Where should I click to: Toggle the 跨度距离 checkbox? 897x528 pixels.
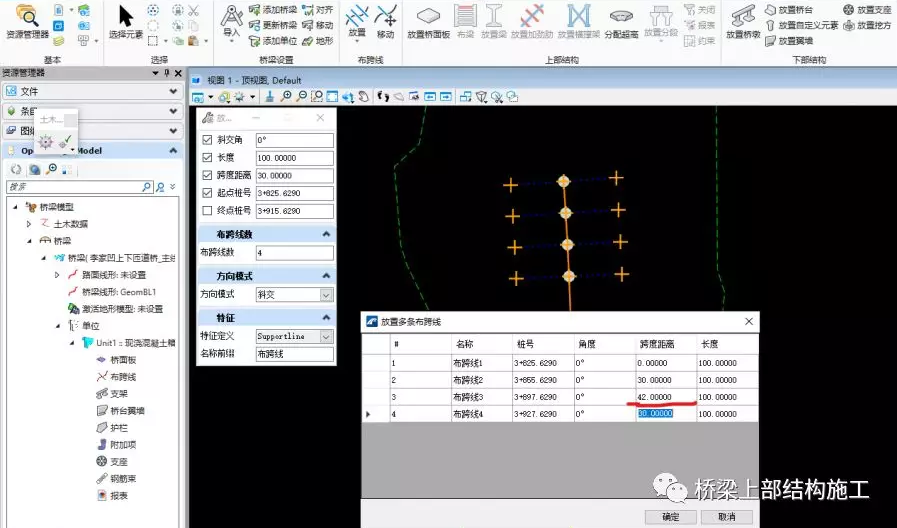[207, 175]
